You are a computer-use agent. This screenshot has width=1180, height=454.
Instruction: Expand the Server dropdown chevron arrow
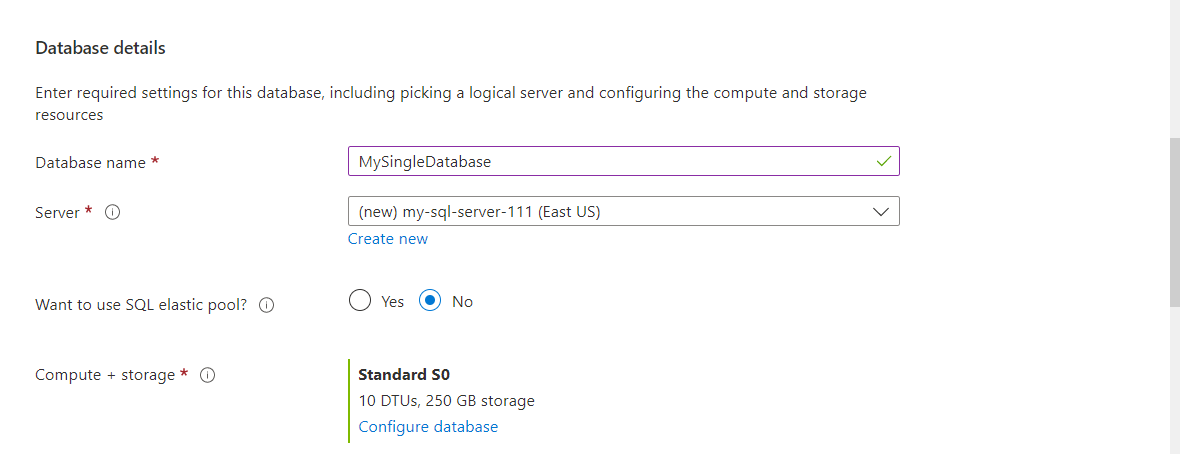(880, 212)
